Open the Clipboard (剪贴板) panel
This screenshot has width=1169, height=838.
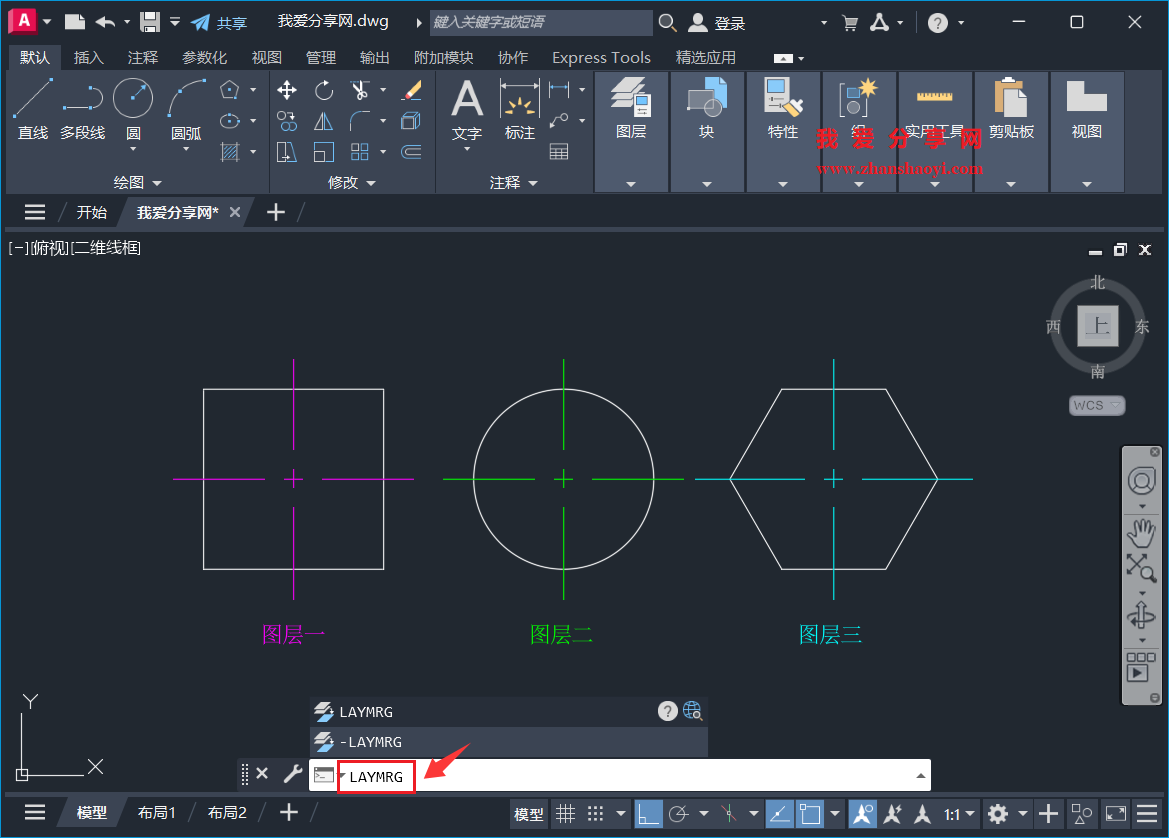tap(1011, 109)
